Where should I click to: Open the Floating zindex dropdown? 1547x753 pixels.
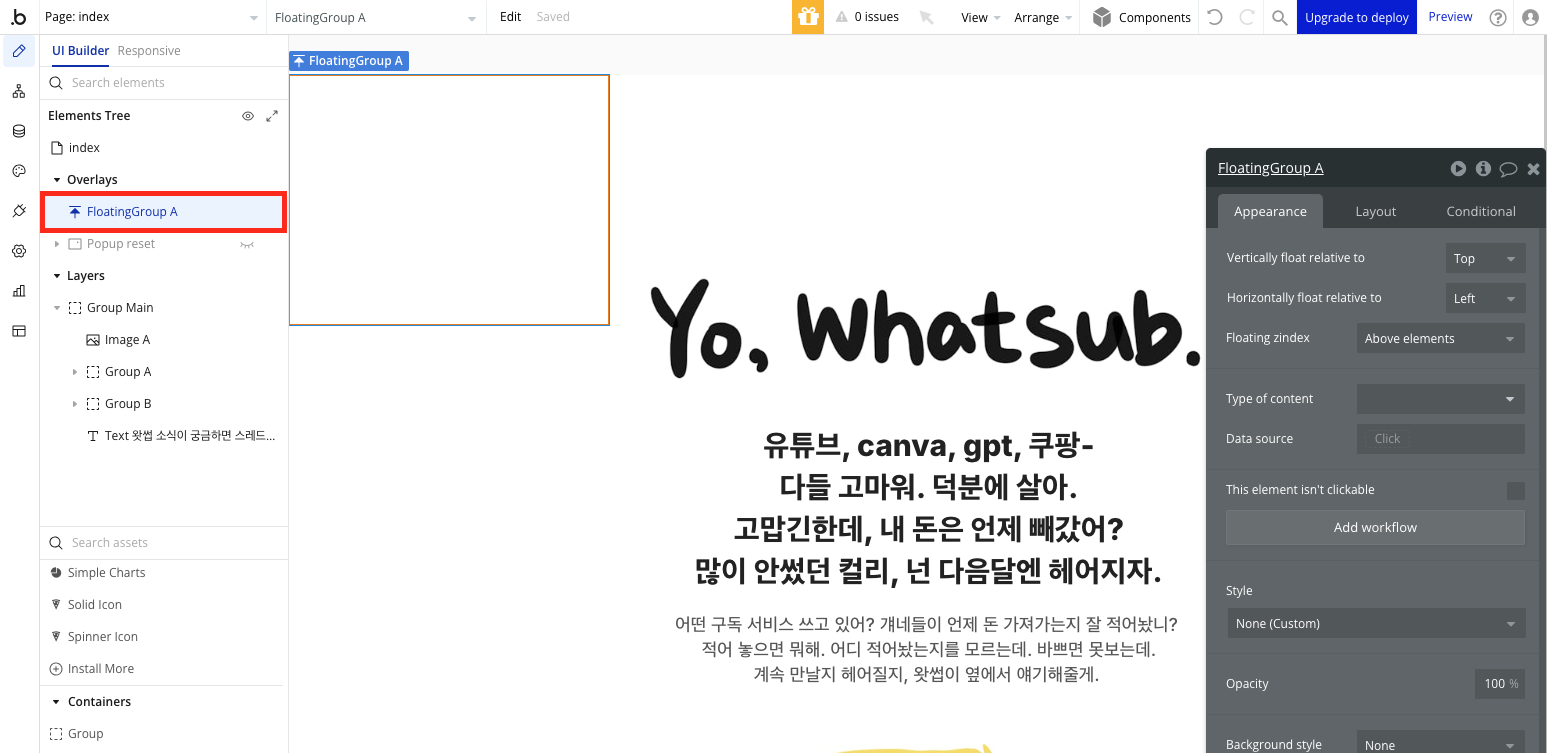[1441, 338]
